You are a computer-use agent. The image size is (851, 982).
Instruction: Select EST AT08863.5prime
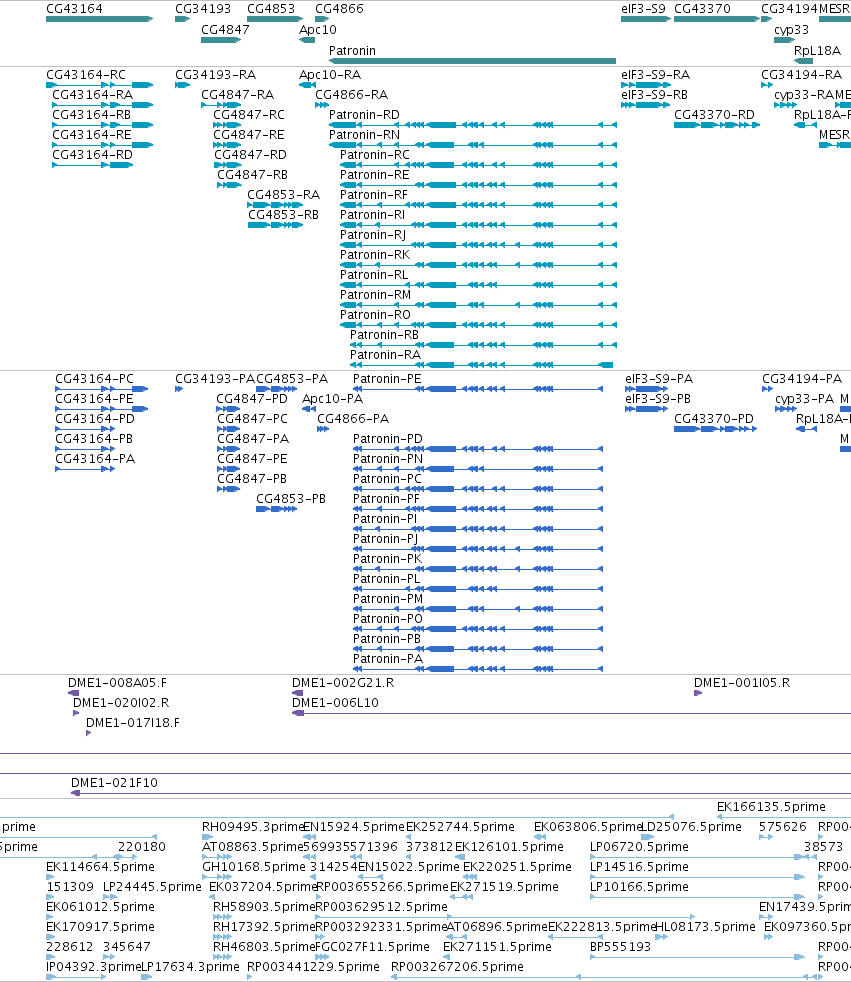click(217, 857)
